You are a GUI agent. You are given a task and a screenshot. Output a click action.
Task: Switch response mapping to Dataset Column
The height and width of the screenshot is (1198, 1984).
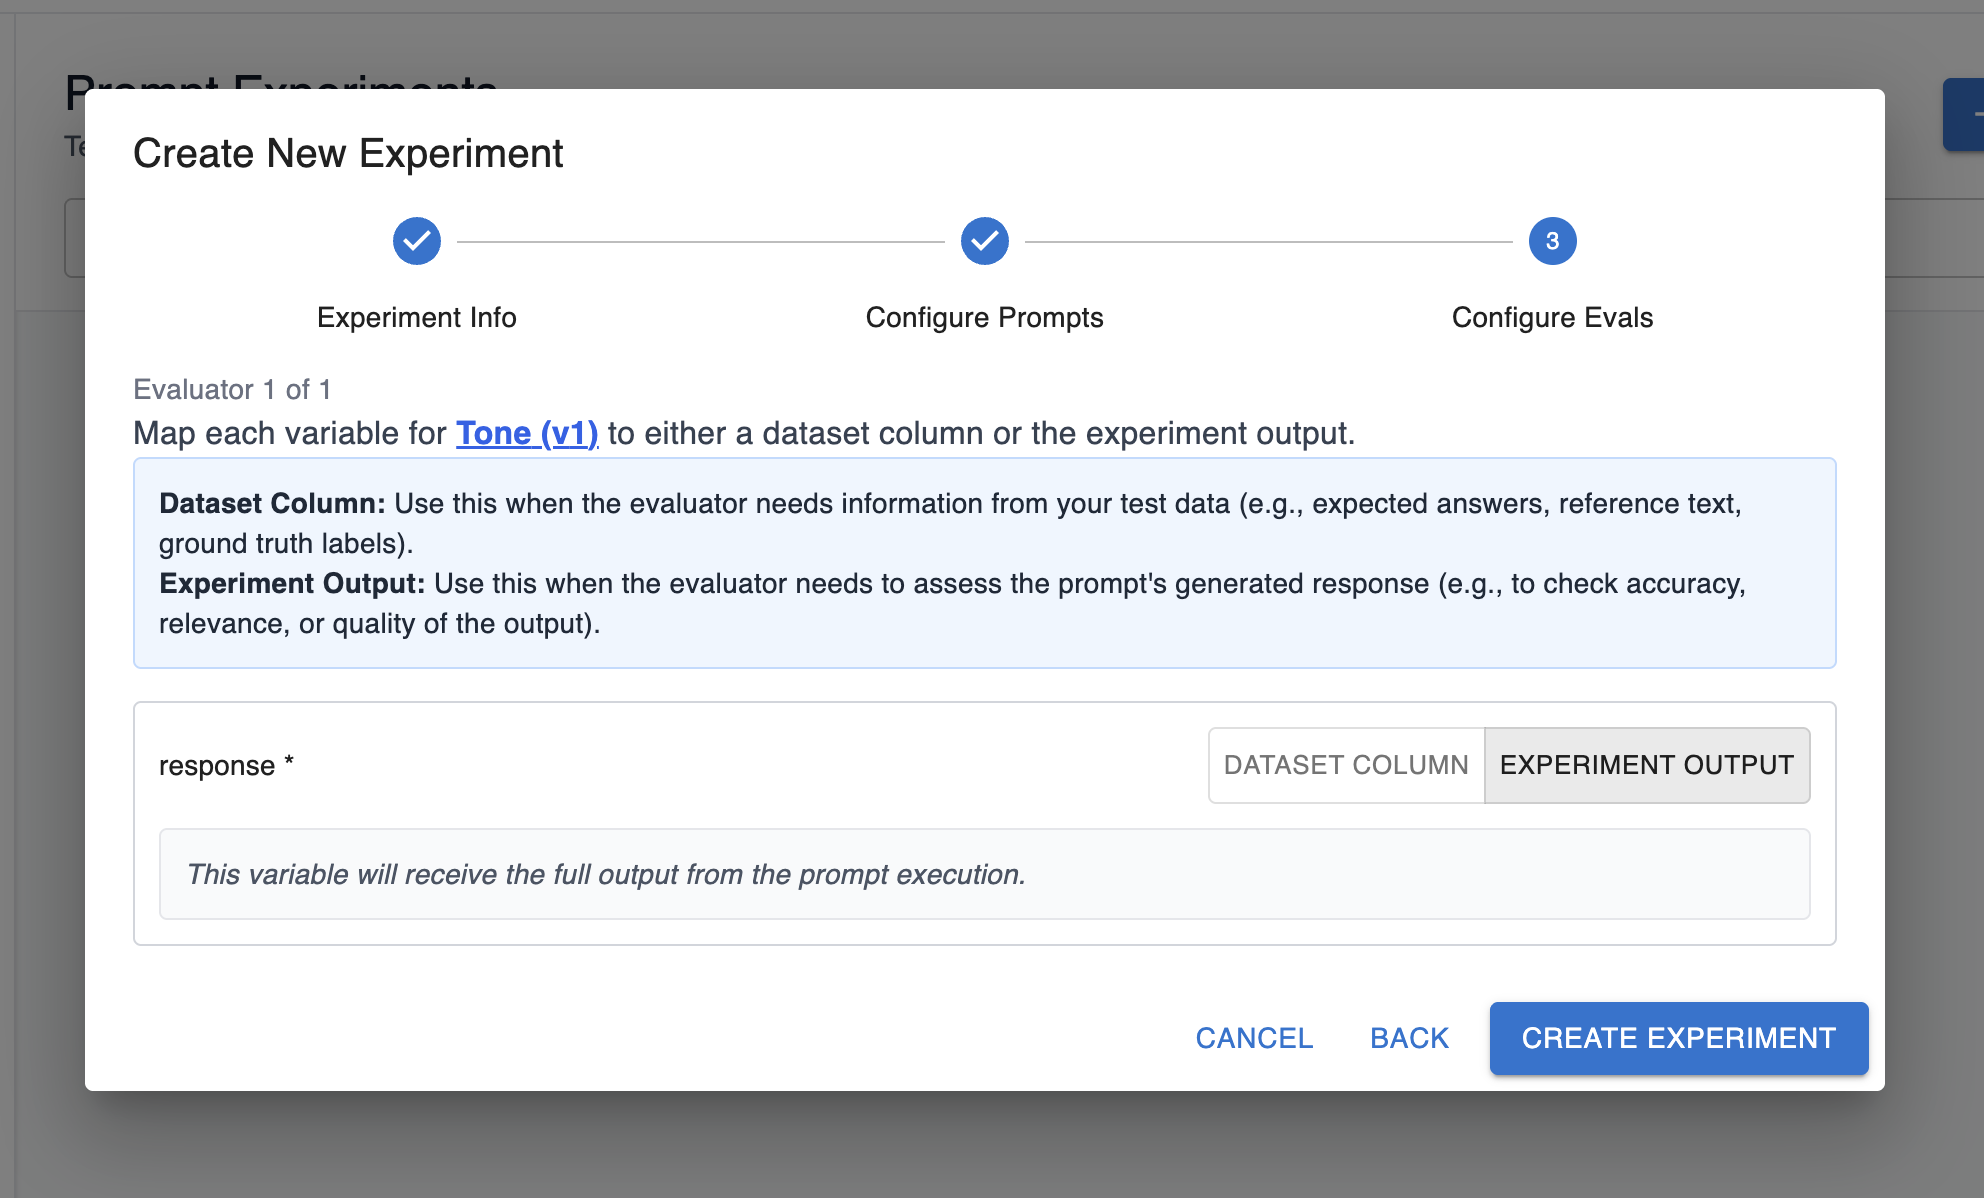click(1346, 765)
